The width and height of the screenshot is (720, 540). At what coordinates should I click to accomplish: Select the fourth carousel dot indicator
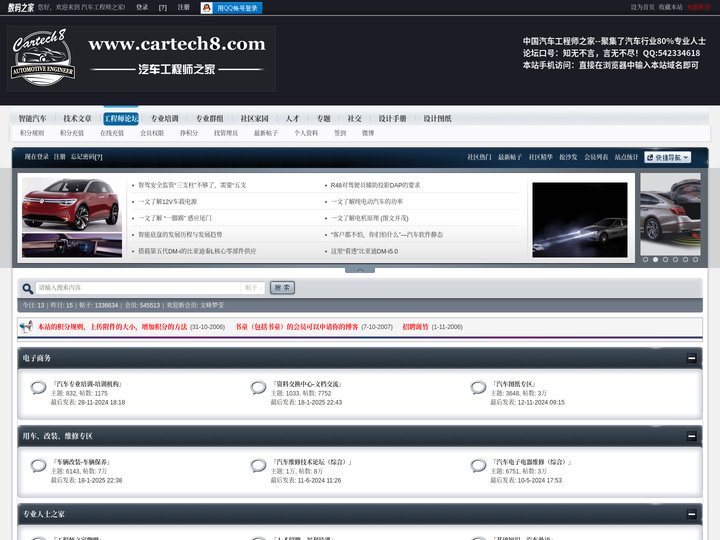click(675, 259)
